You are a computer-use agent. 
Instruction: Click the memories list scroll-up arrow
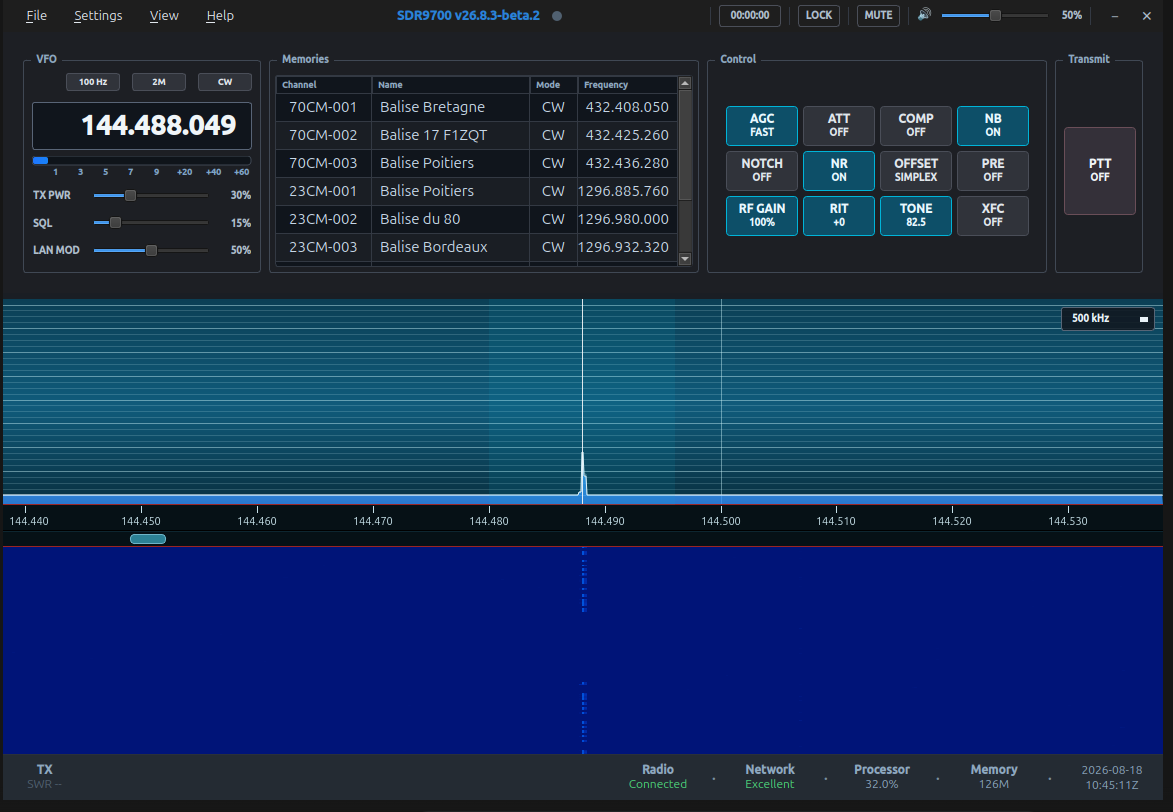pos(684,83)
